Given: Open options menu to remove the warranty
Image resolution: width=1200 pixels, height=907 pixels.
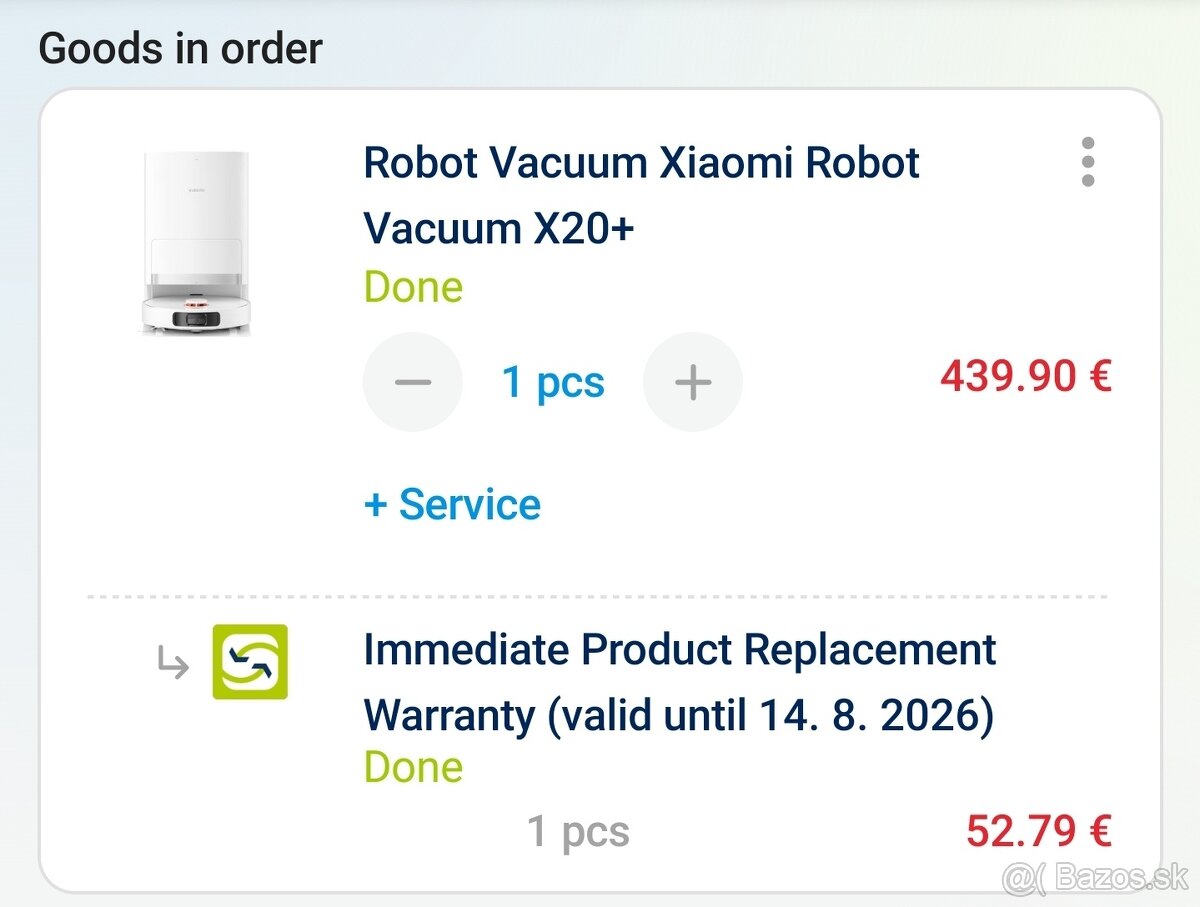Looking at the screenshot, I should click(x=1088, y=163).
